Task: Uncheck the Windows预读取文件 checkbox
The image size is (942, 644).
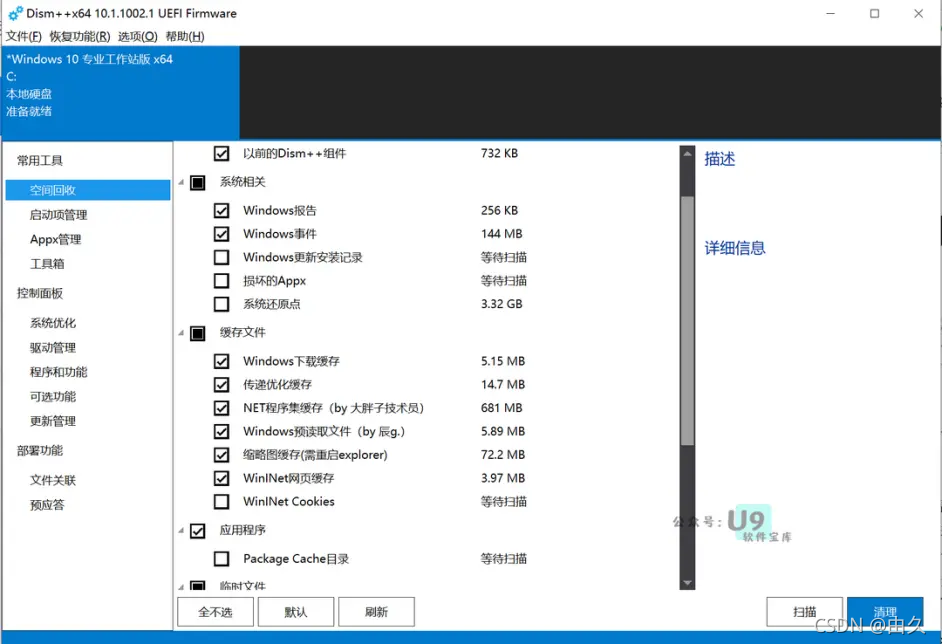Action: click(x=222, y=432)
